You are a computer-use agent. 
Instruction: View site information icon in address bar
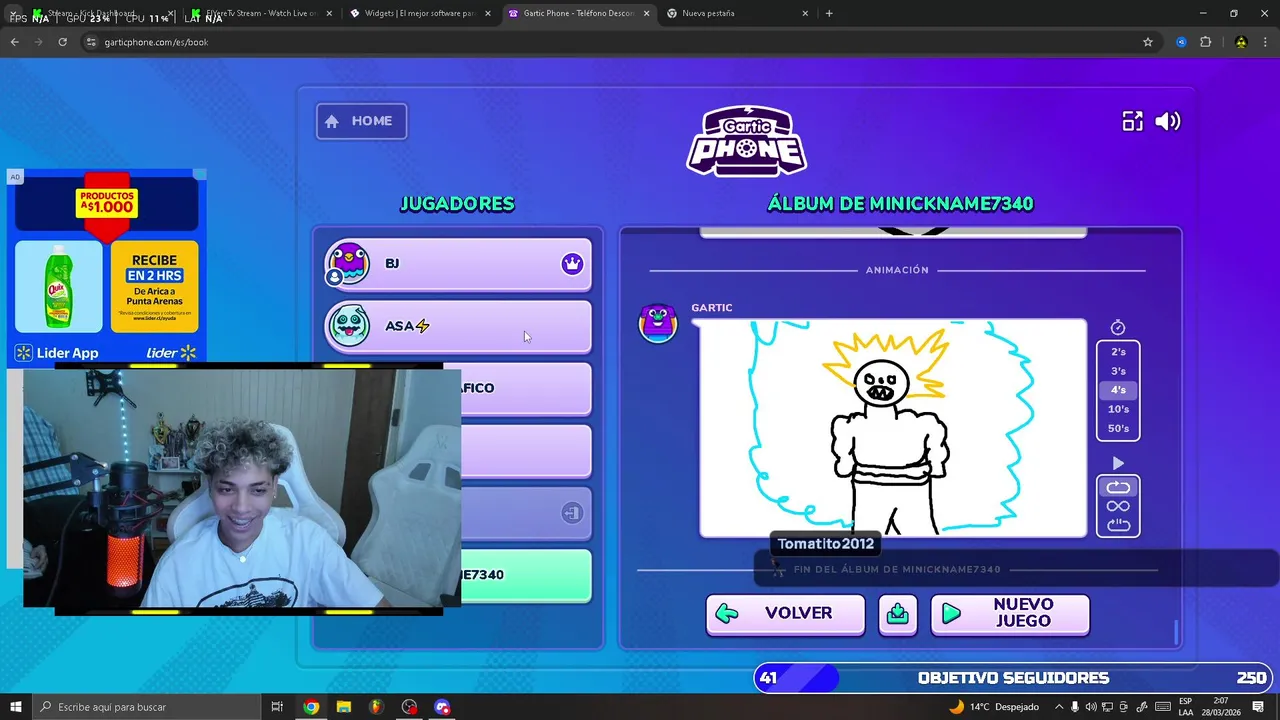[92, 42]
